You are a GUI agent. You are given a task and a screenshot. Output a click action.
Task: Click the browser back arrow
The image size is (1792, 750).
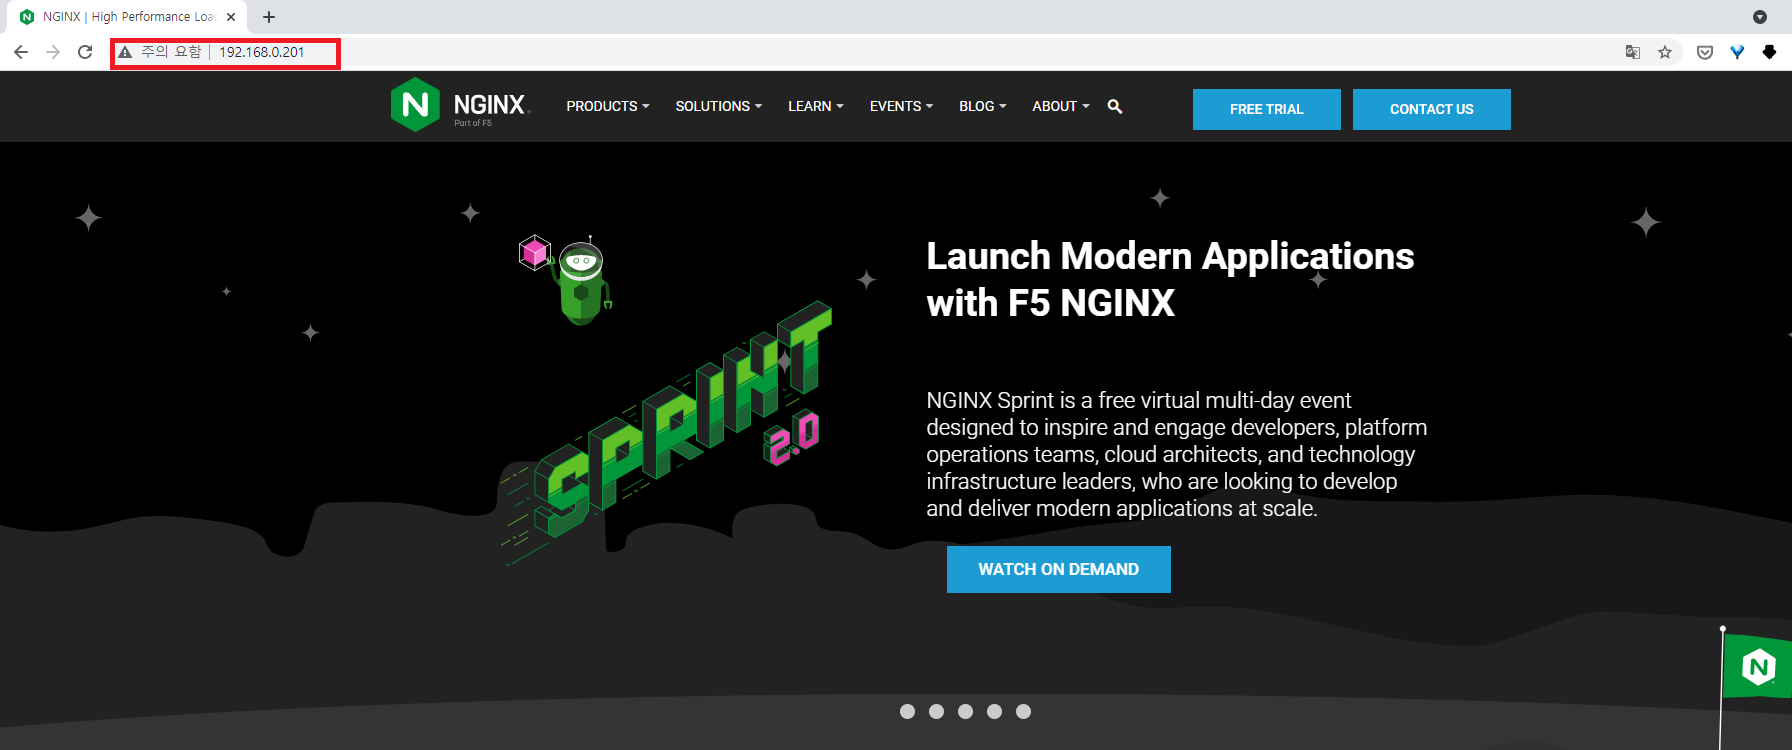[x=21, y=52]
